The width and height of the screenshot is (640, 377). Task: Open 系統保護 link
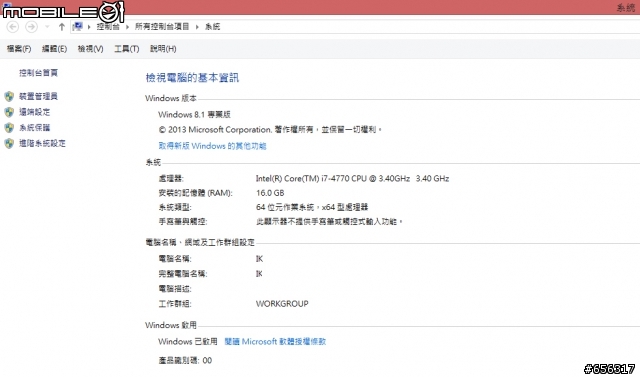[35, 128]
